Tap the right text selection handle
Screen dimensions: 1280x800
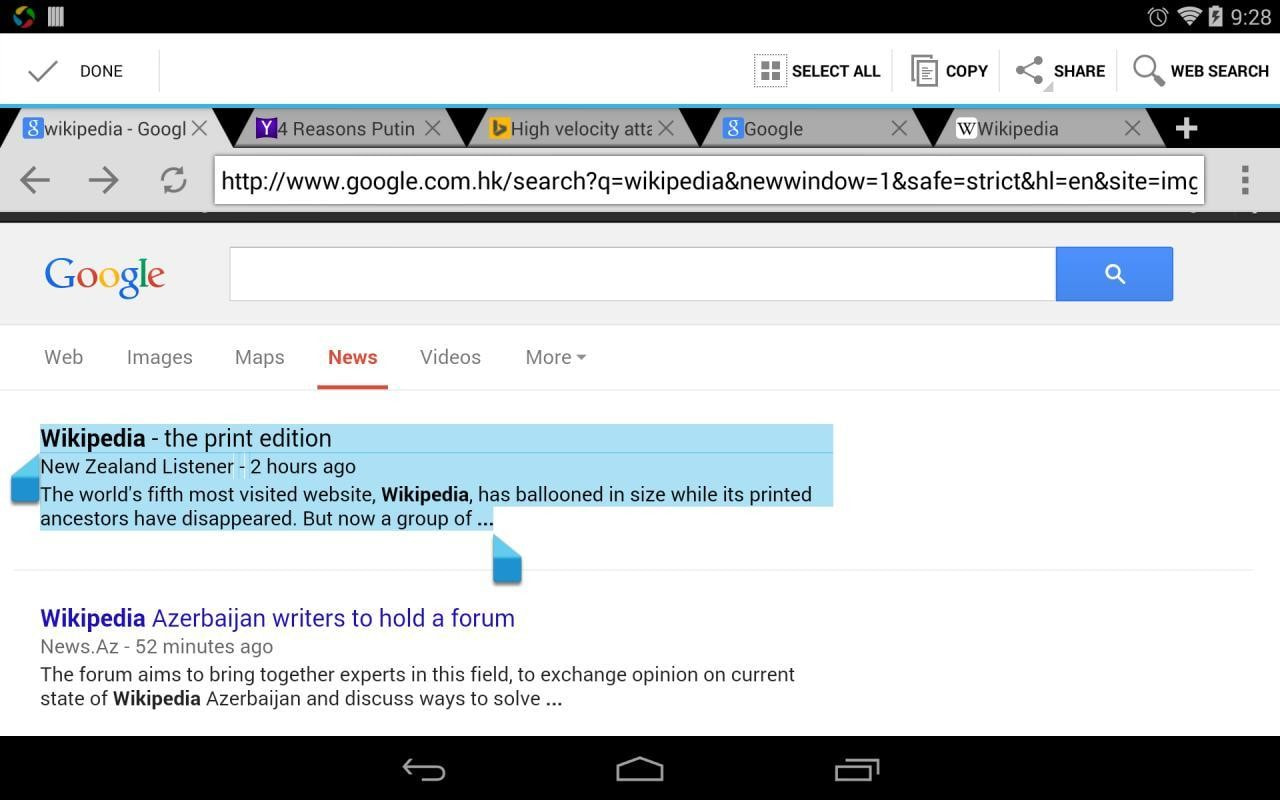click(x=507, y=560)
